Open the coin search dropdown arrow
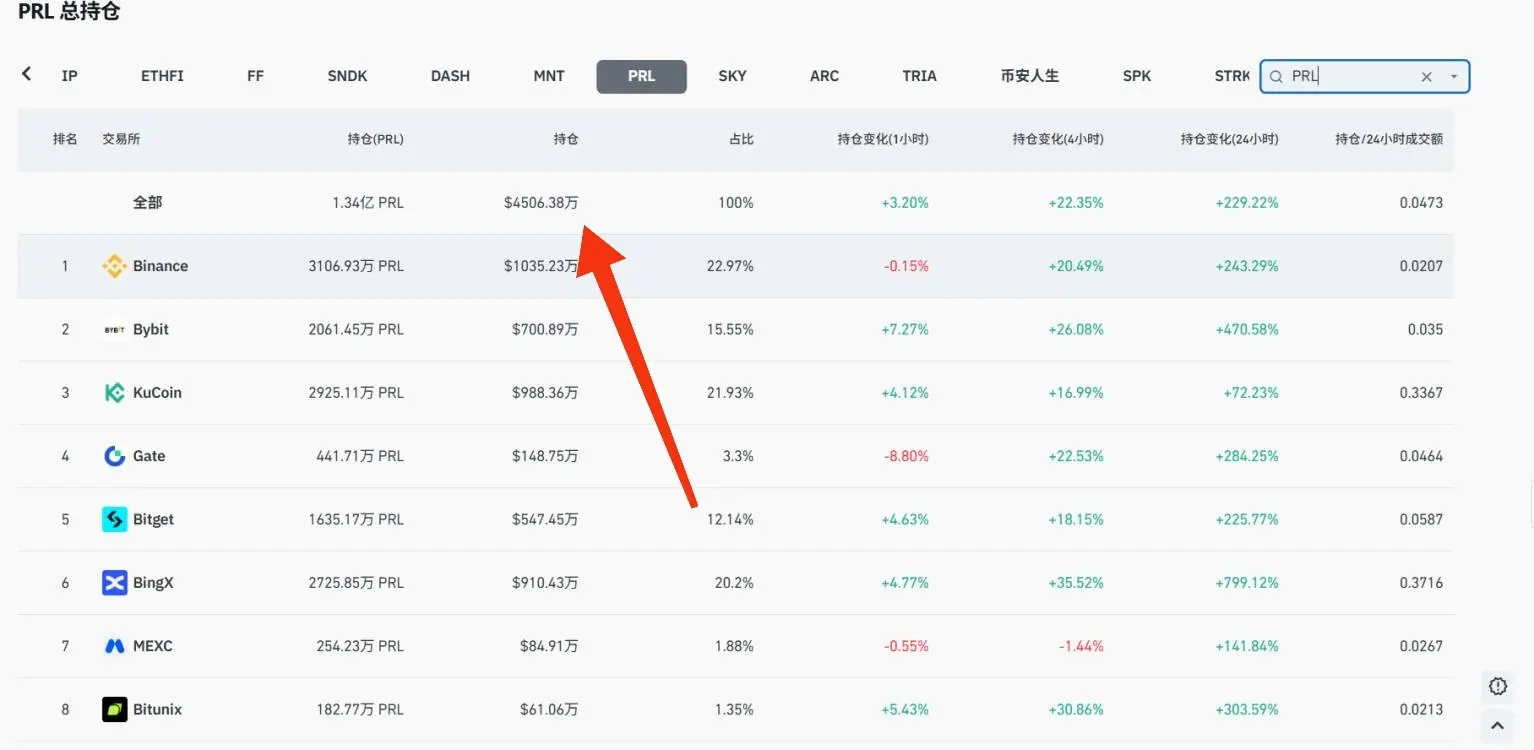The width and height of the screenshot is (1534, 750). [x=1453, y=77]
